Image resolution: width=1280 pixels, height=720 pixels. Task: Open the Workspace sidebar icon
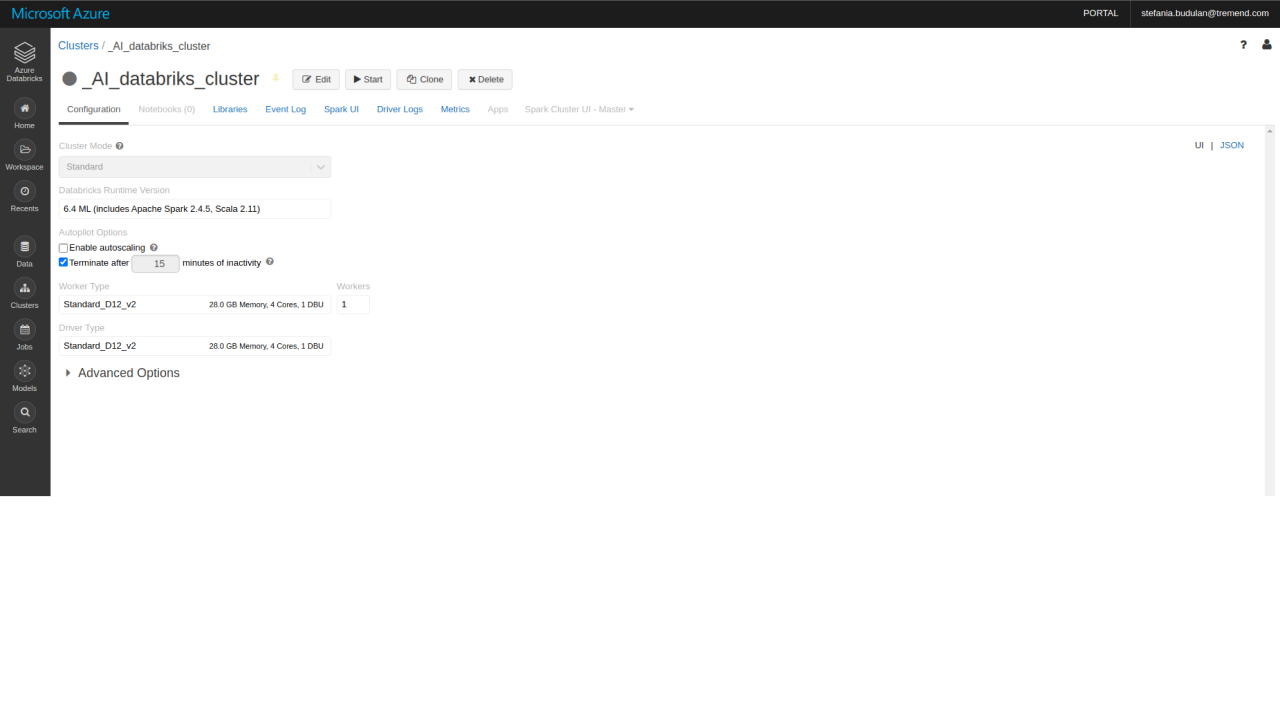25,149
